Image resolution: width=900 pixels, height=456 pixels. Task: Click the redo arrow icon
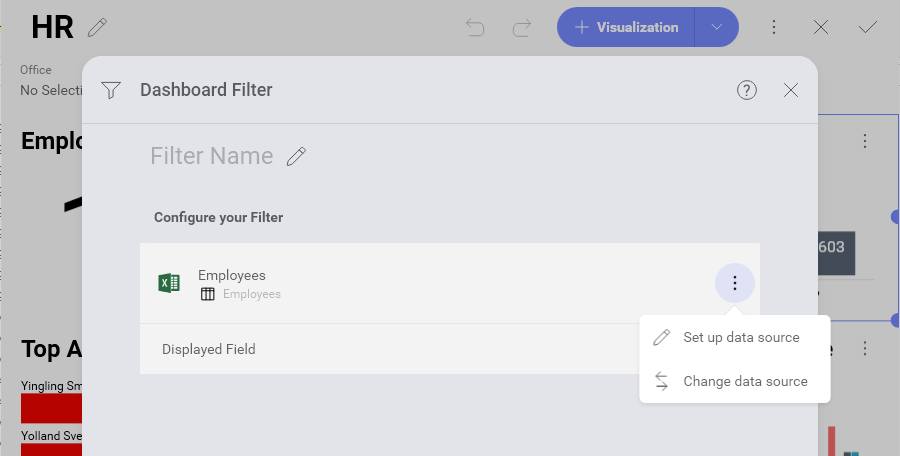point(521,28)
